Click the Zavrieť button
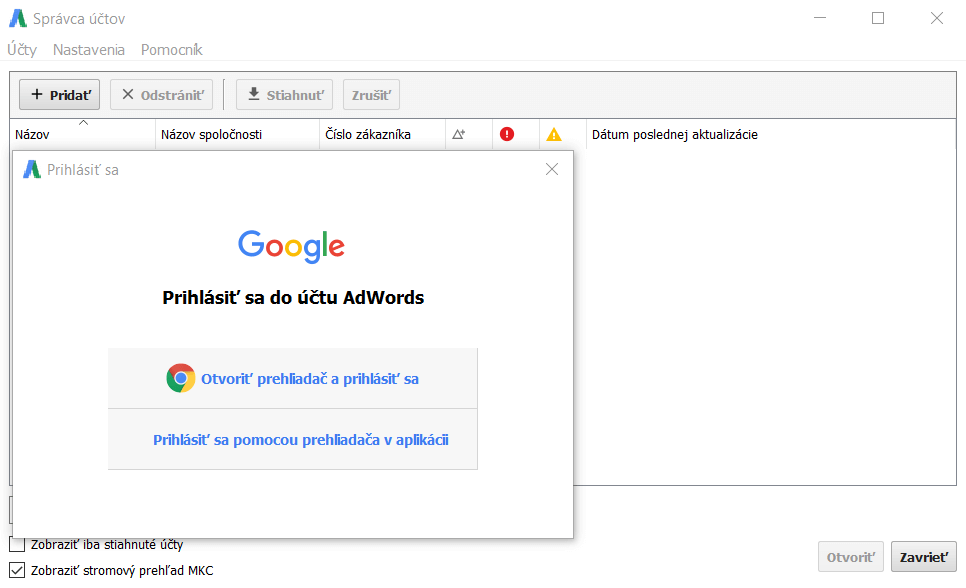The image size is (966, 588). click(923, 557)
